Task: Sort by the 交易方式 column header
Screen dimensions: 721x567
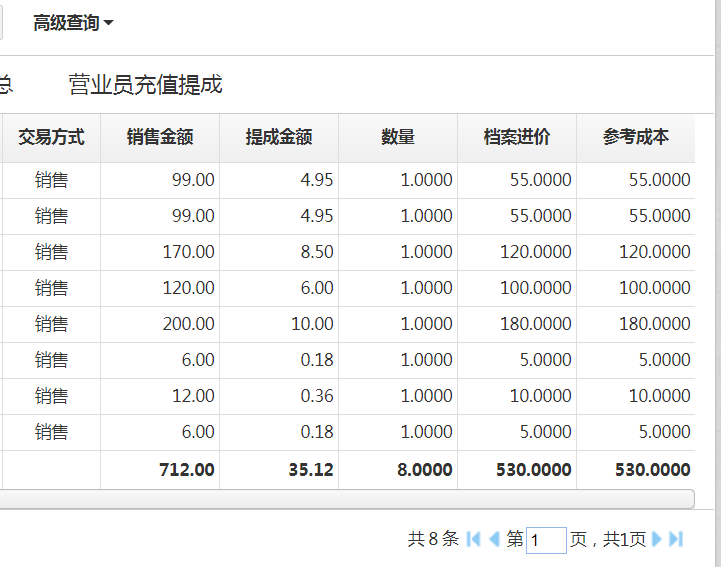Action: click(51, 138)
